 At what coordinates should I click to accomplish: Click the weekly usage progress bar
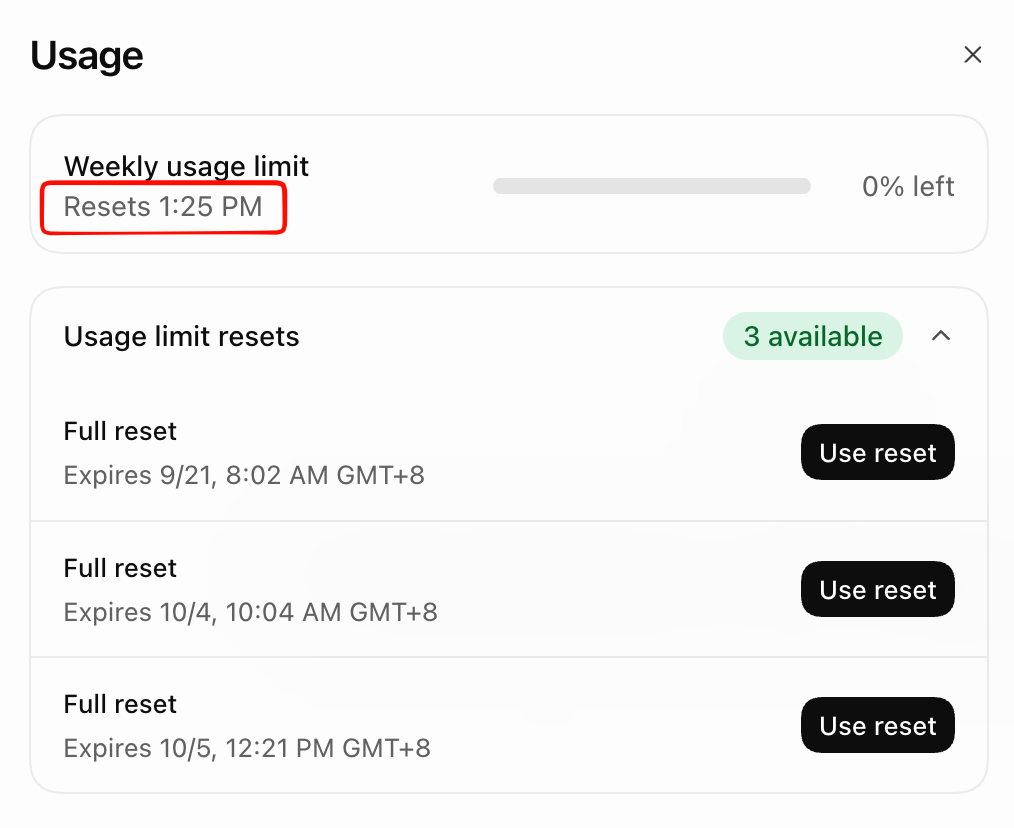pyautogui.click(x=652, y=186)
